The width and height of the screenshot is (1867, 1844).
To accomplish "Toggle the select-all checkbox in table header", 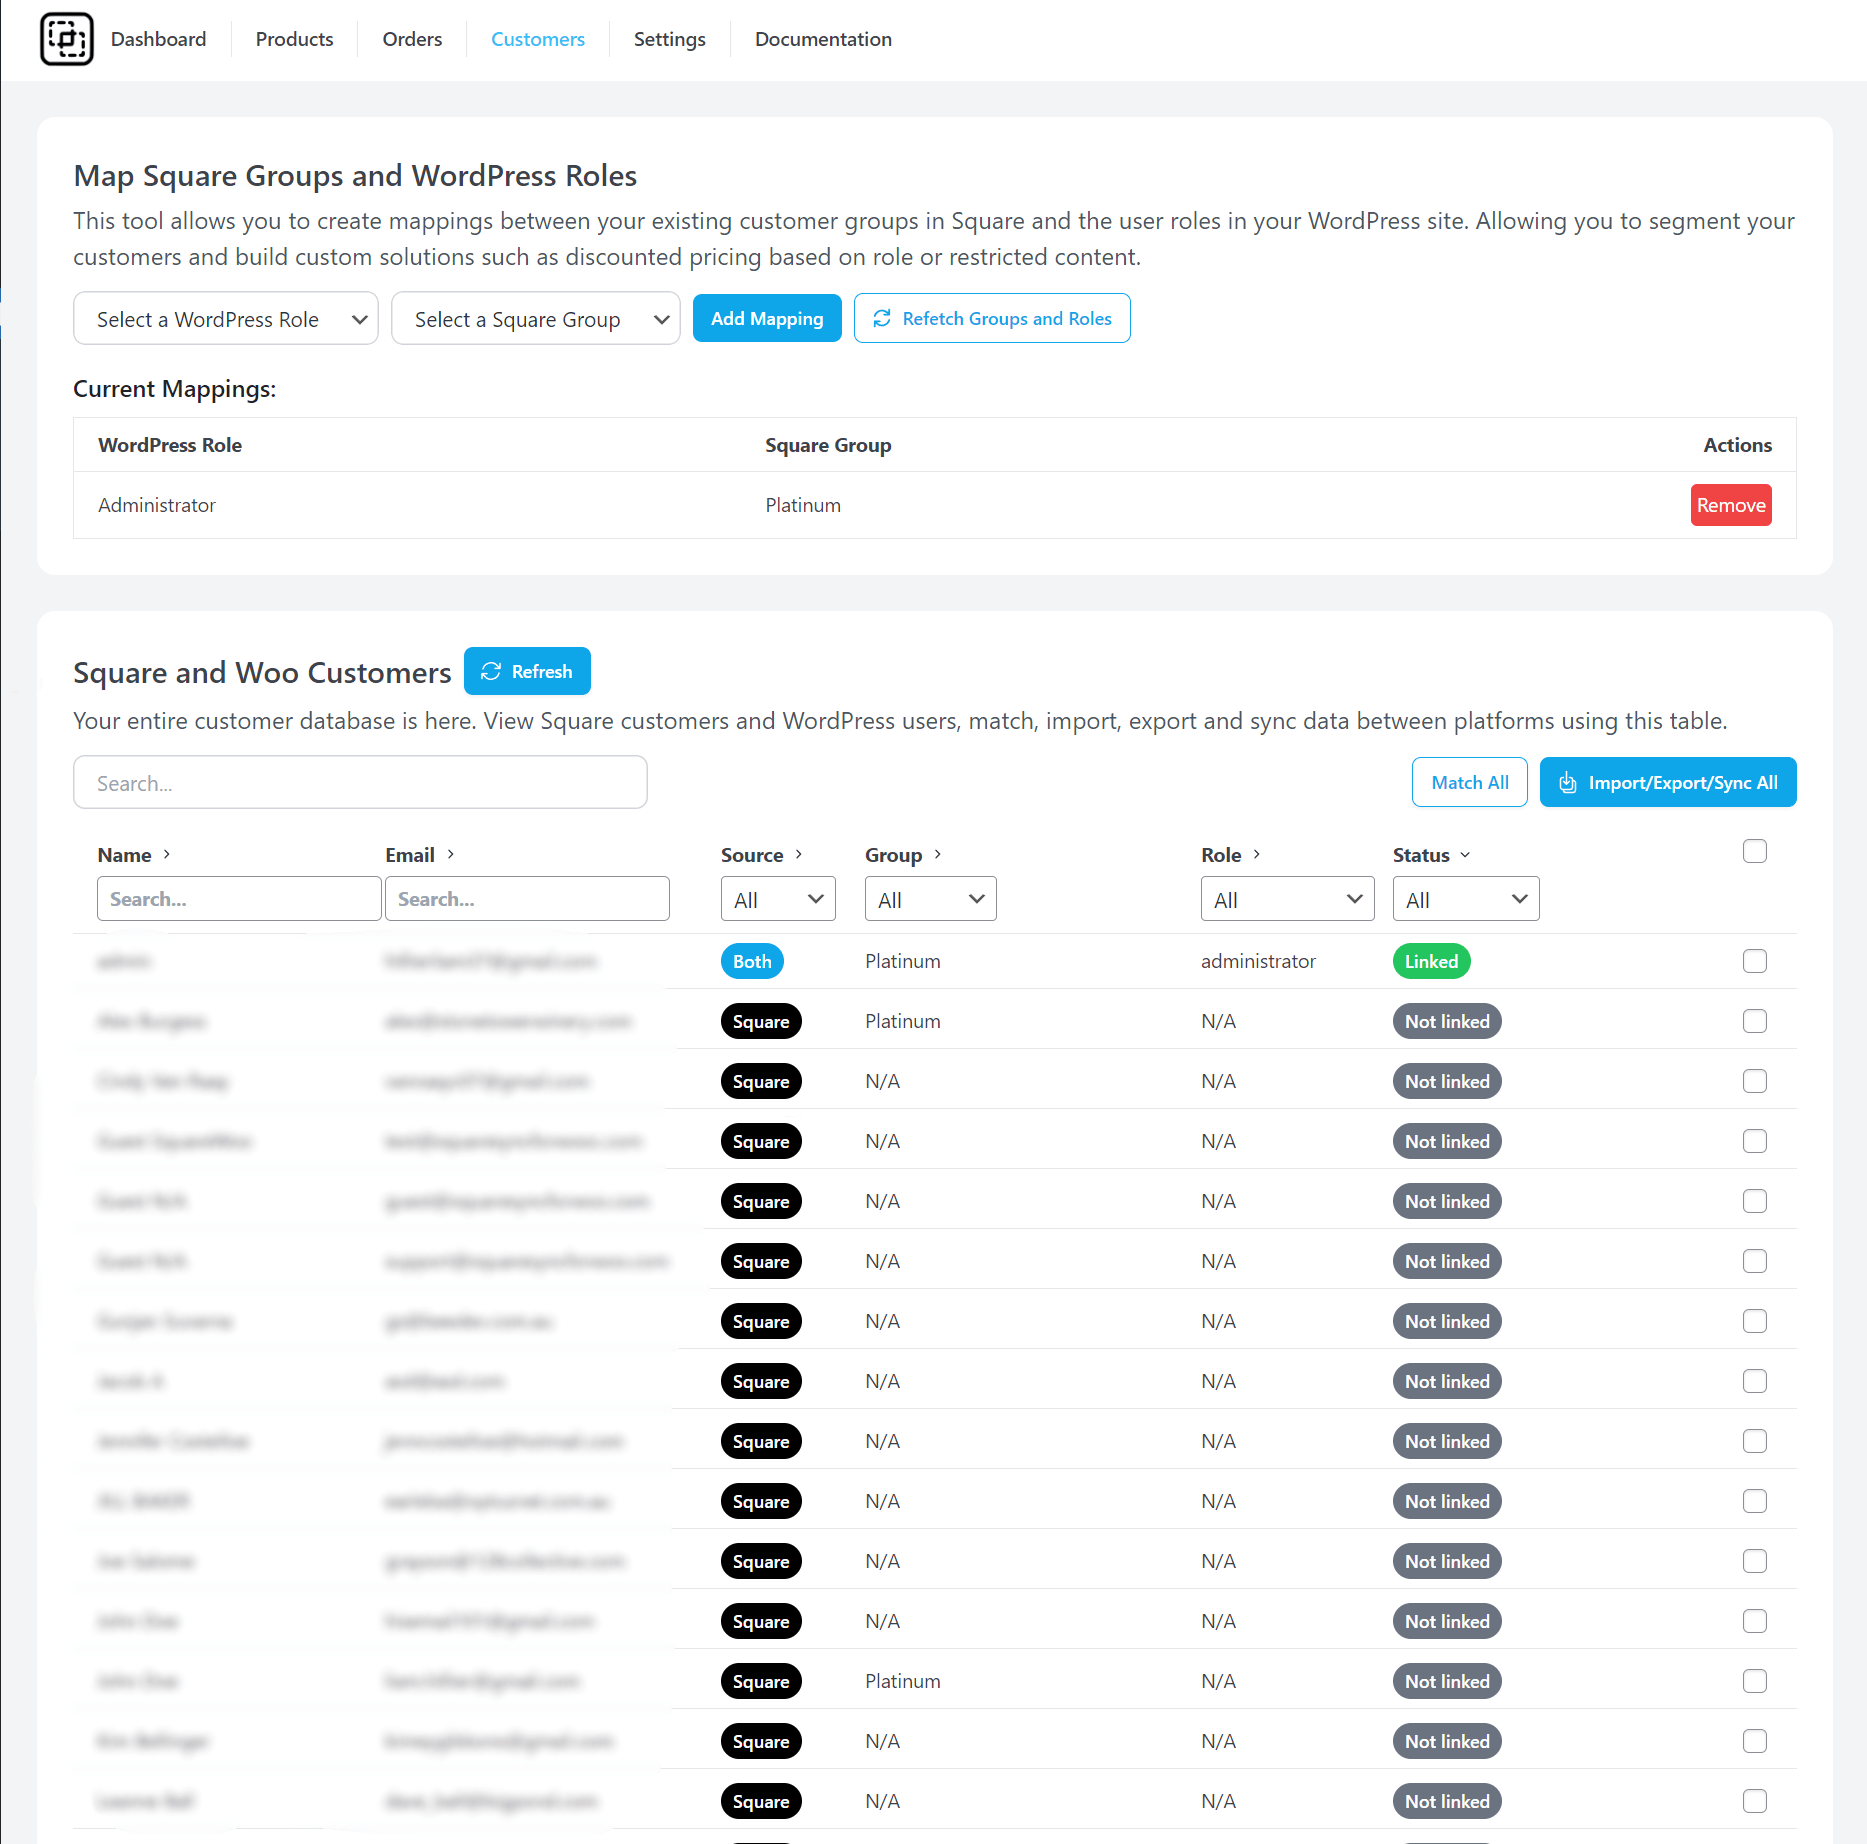I will (1755, 851).
